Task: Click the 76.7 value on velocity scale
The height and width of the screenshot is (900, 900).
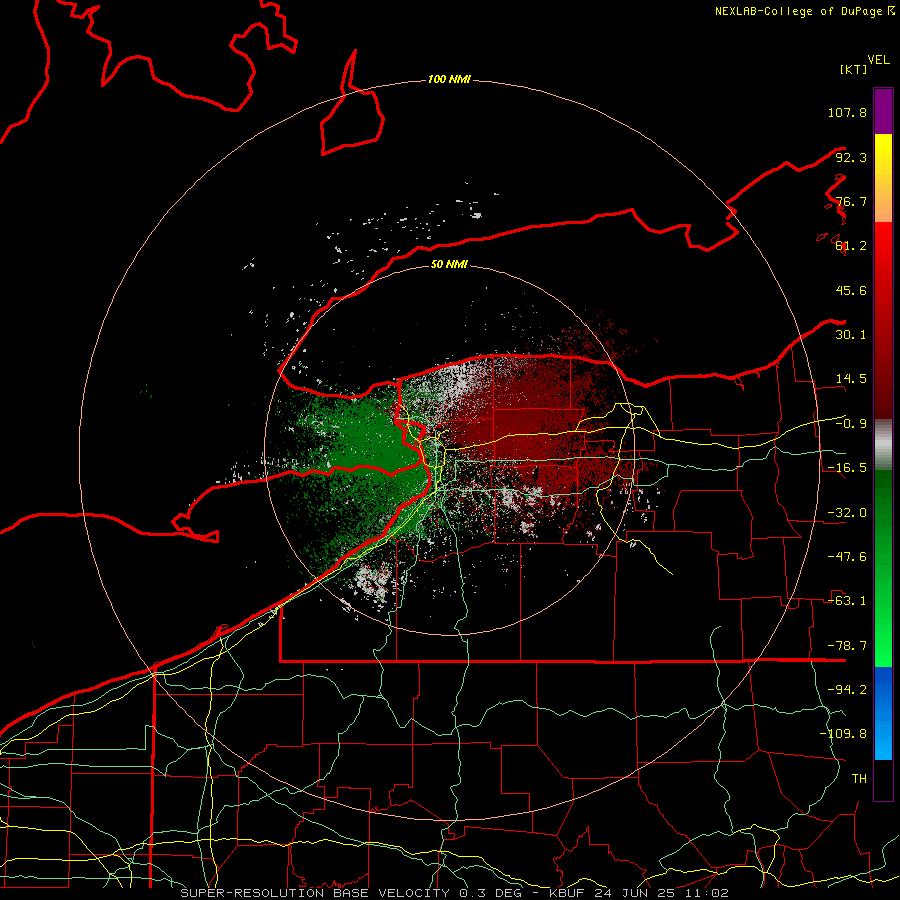Action: tap(851, 201)
